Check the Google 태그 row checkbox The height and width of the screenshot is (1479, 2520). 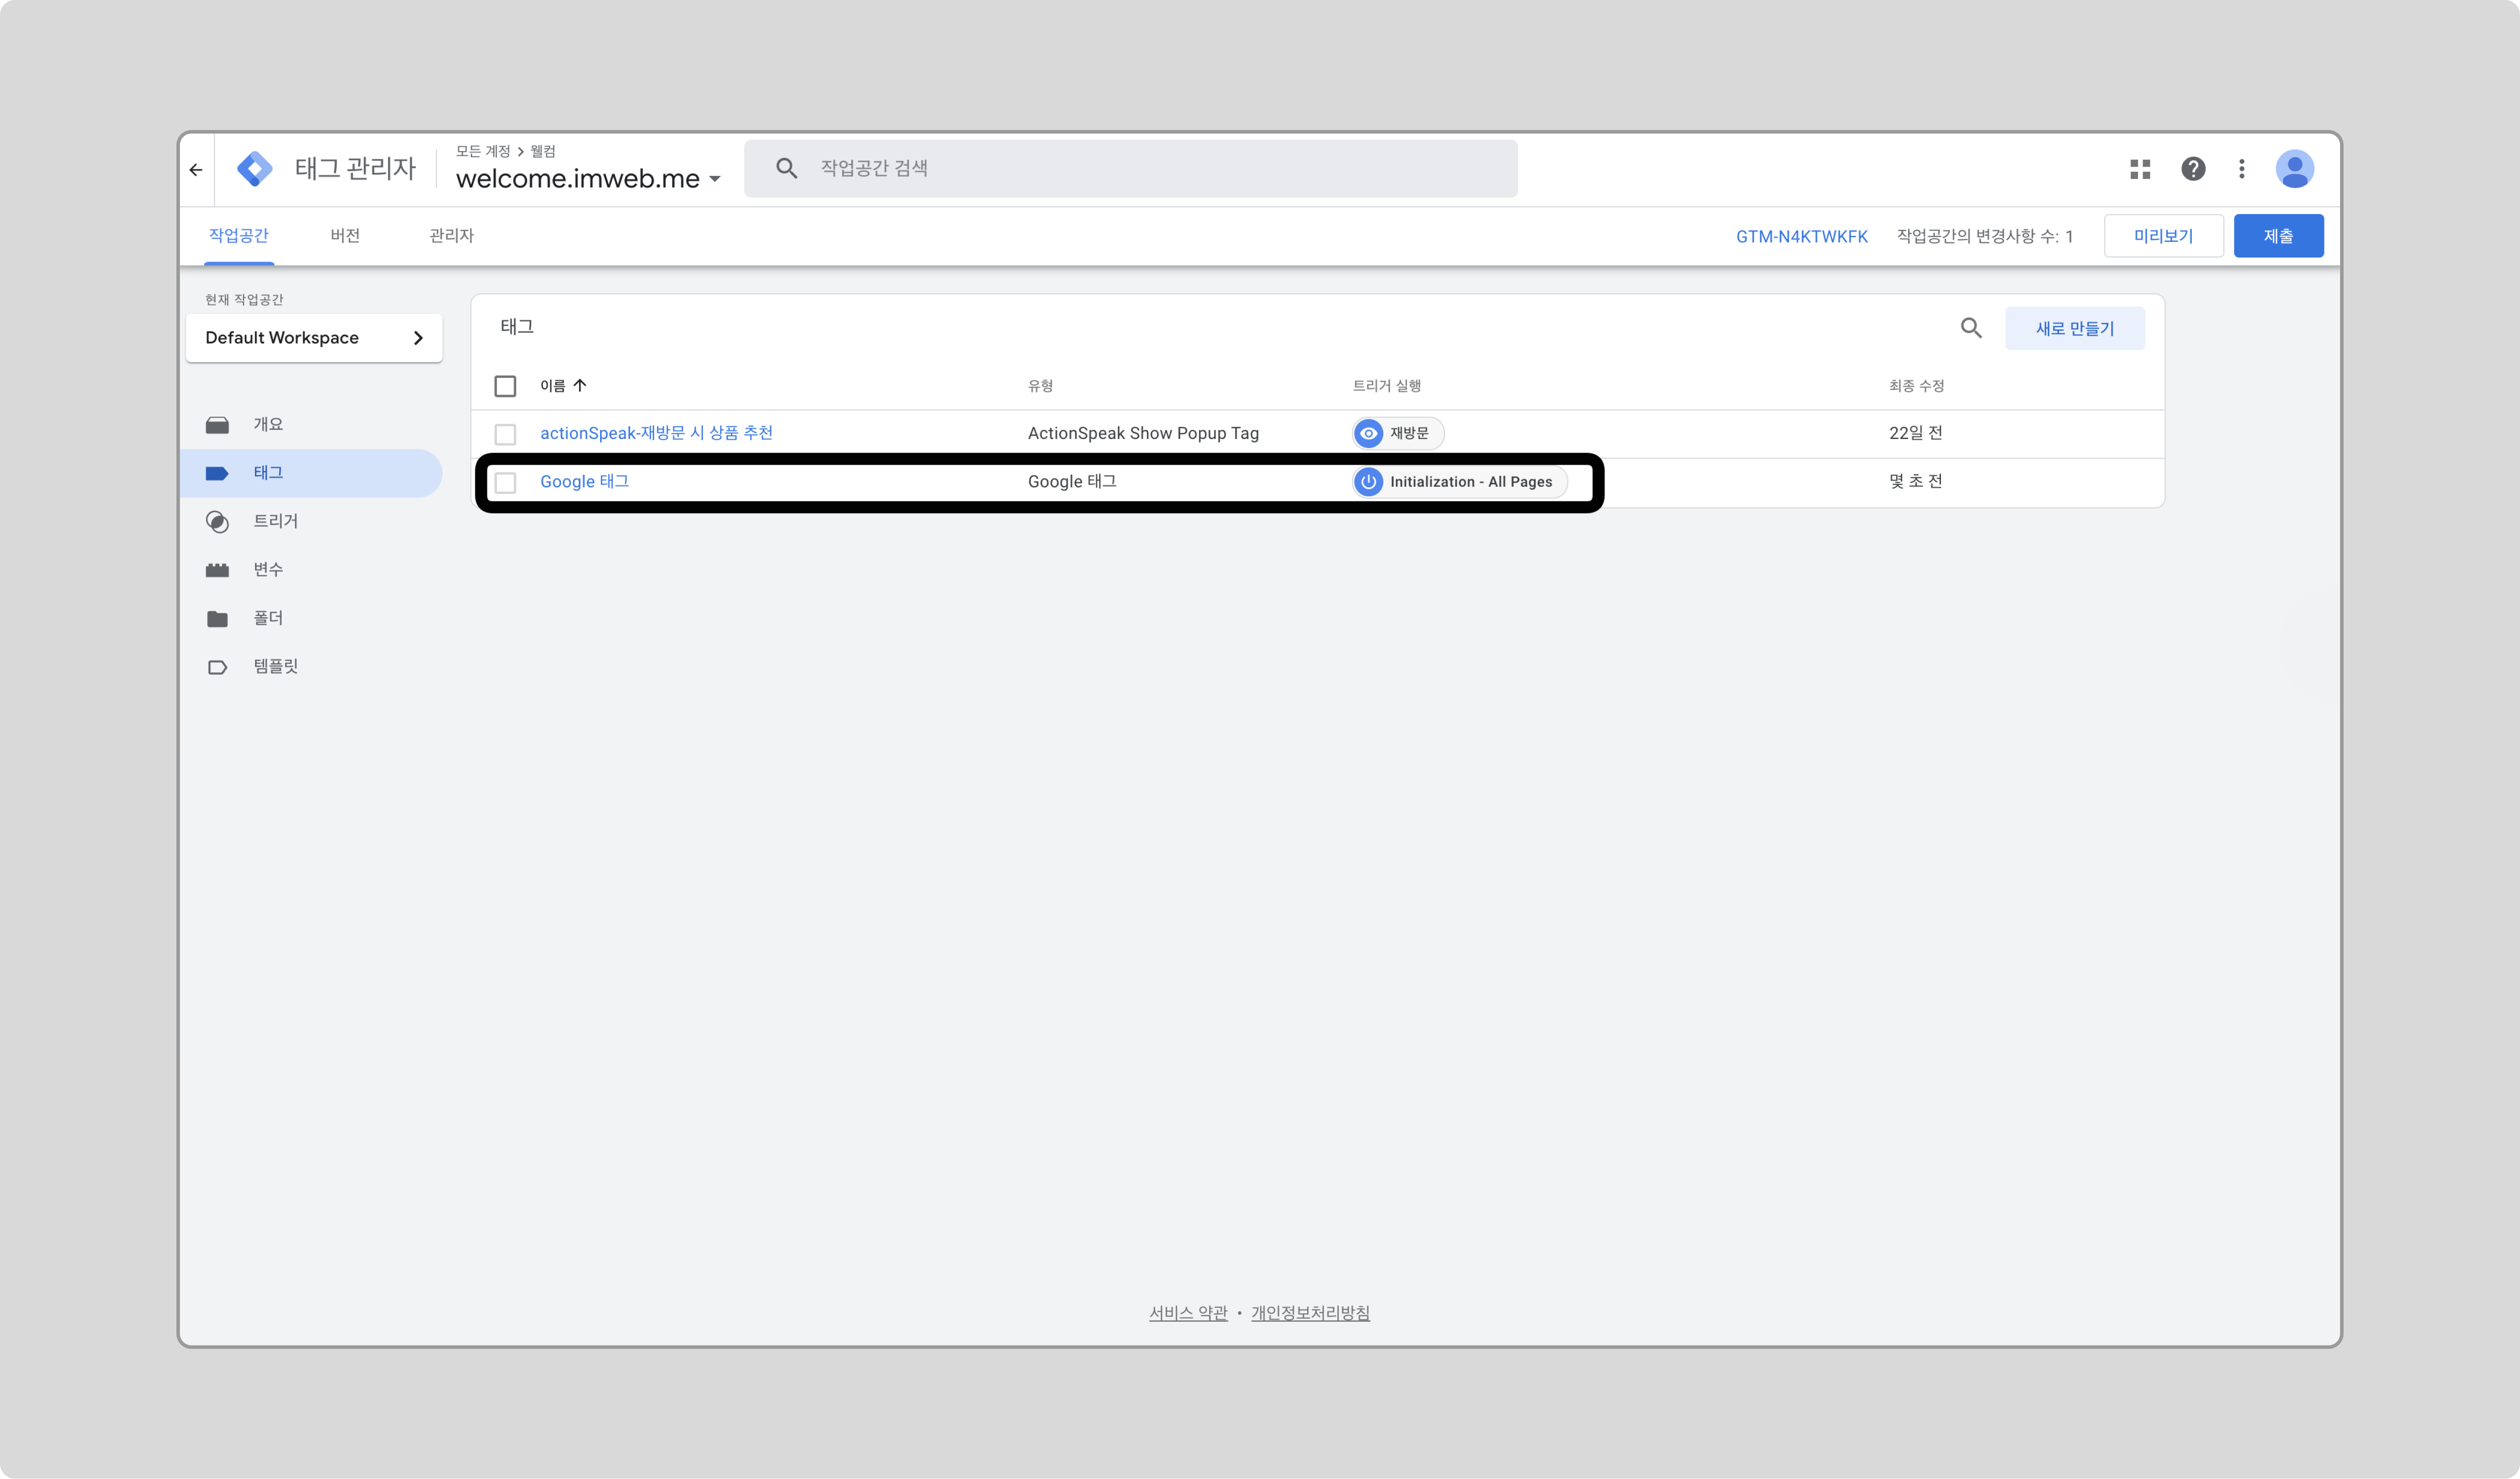point(505,483)
